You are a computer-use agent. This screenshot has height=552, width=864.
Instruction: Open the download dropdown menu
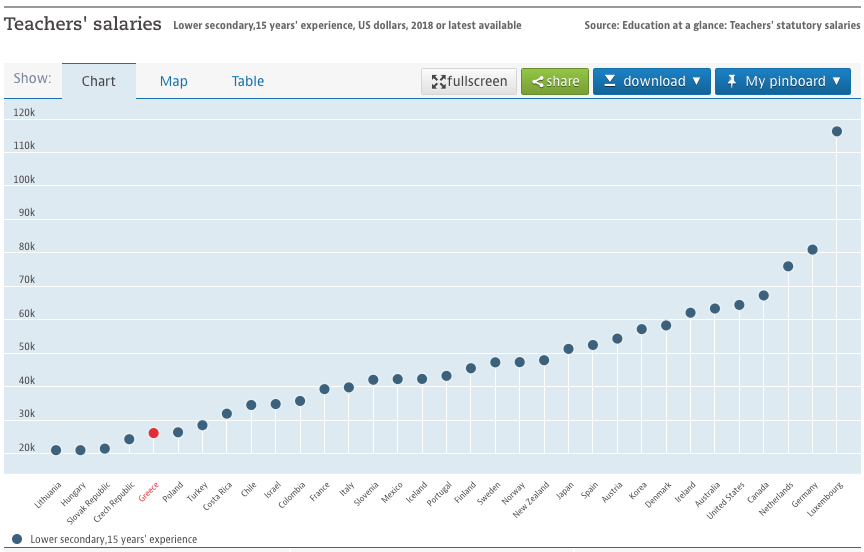(x=651, y=81)
